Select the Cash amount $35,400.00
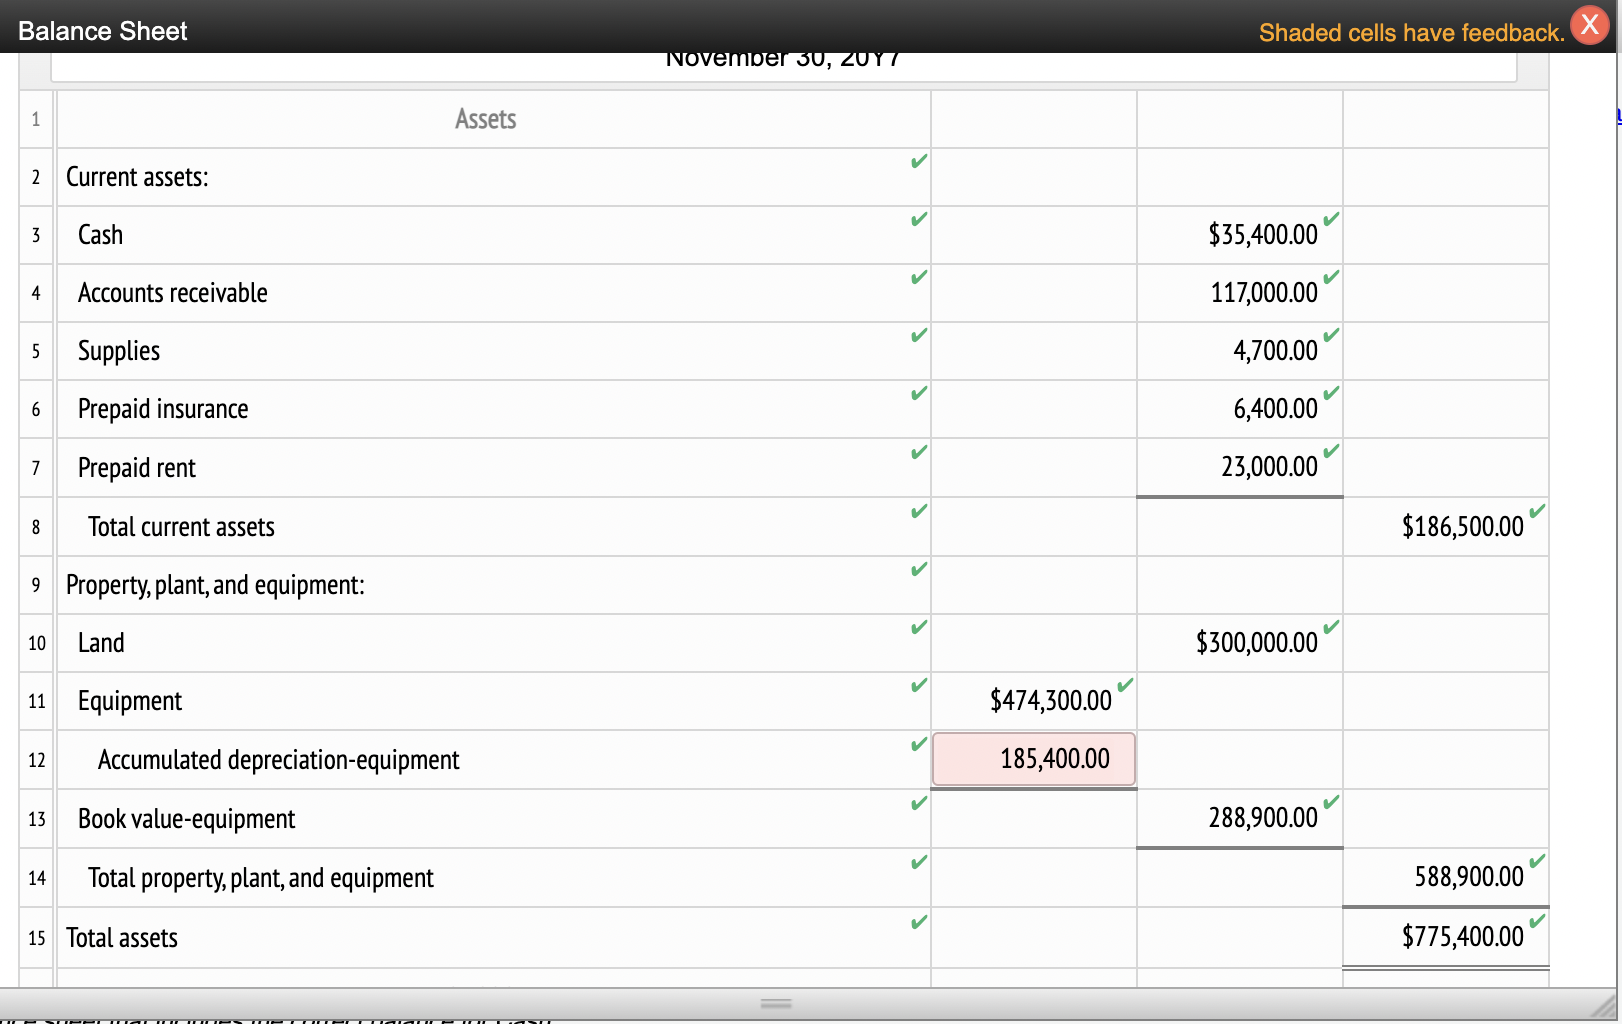This screenshot has height=1024, width=1622. pos(1240,235)
